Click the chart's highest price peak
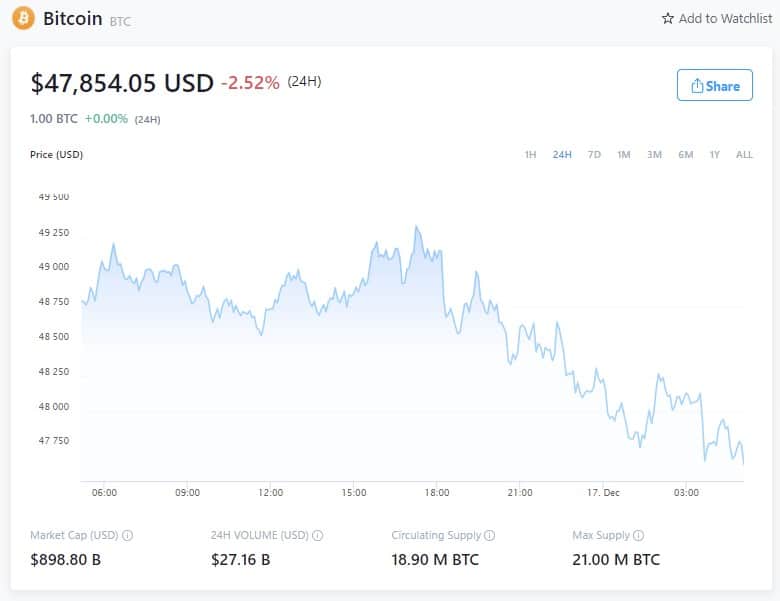Image resolution: width=780 pixels, height=601 pixels. (x=416, y=227)
